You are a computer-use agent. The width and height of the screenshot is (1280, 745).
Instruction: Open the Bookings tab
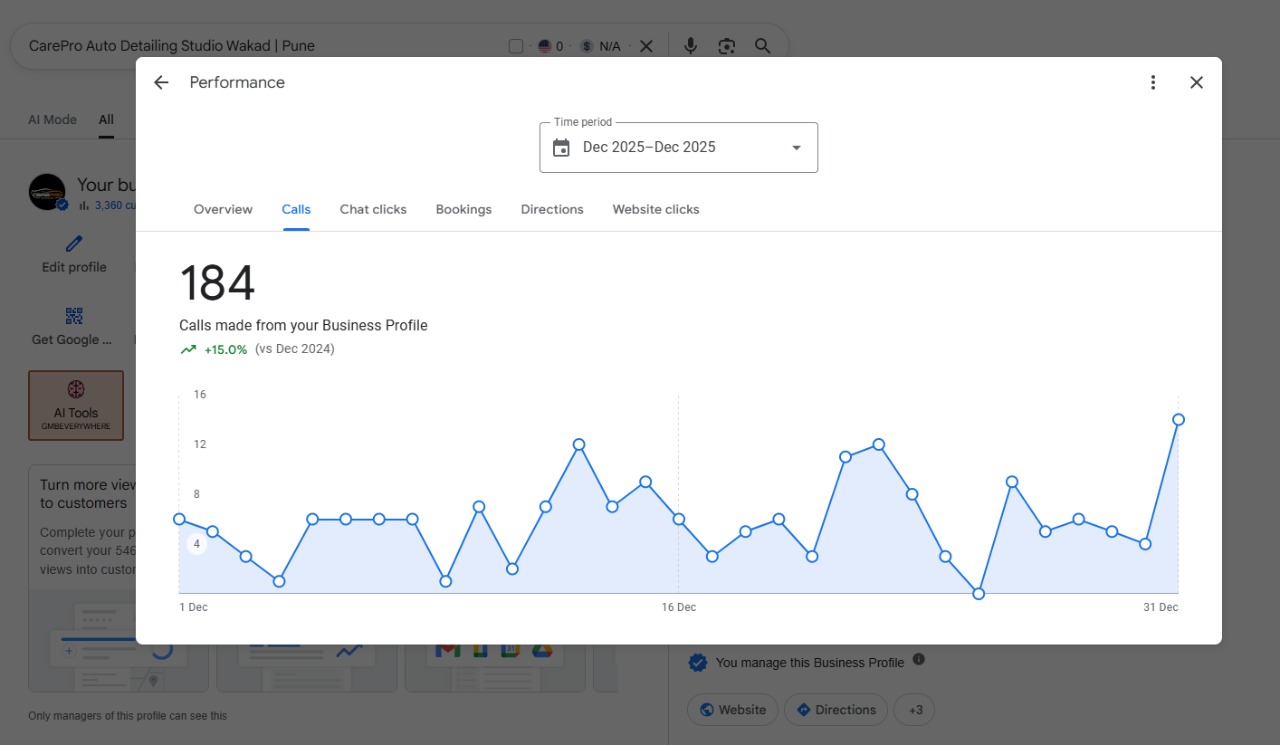tap(464, 209)
